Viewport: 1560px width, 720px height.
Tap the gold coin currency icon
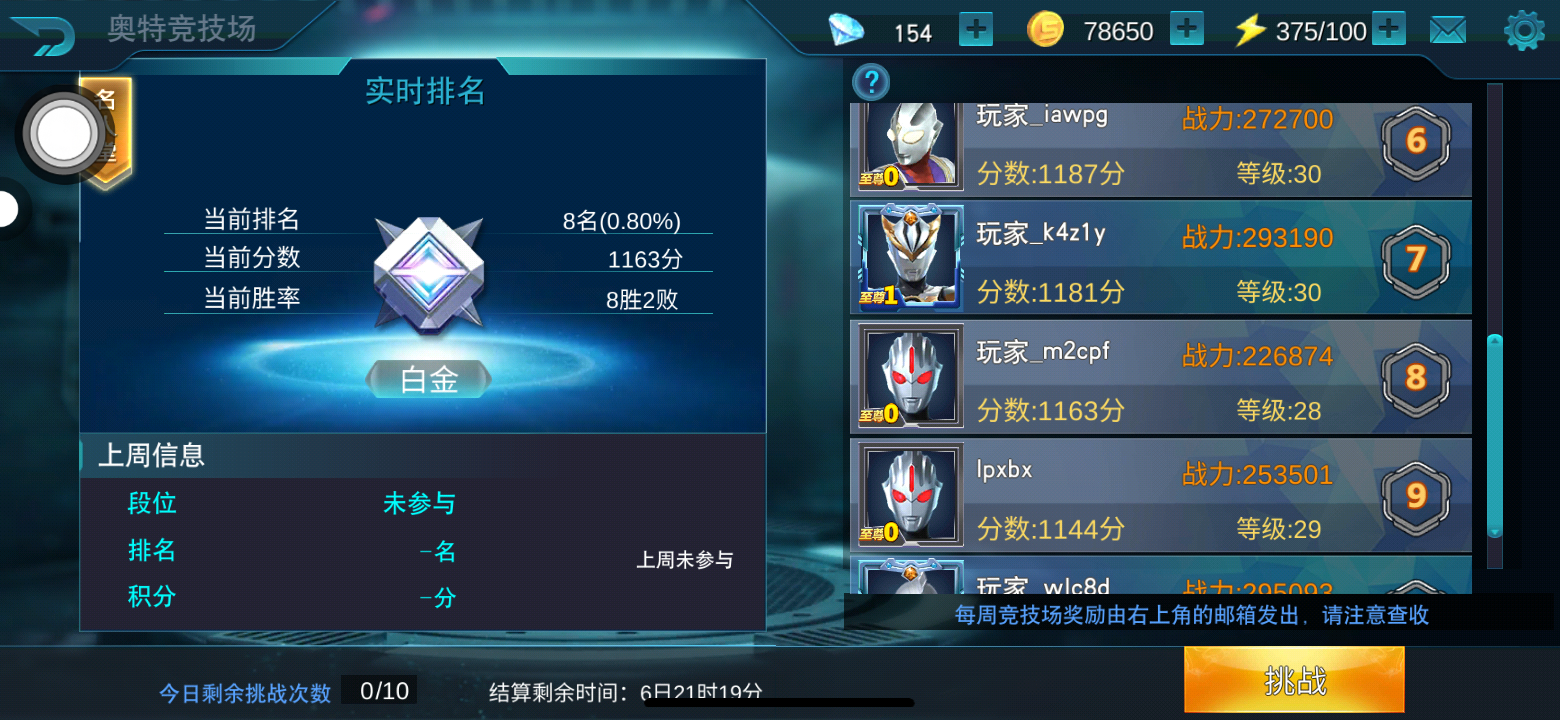[x=1045, y=30]
